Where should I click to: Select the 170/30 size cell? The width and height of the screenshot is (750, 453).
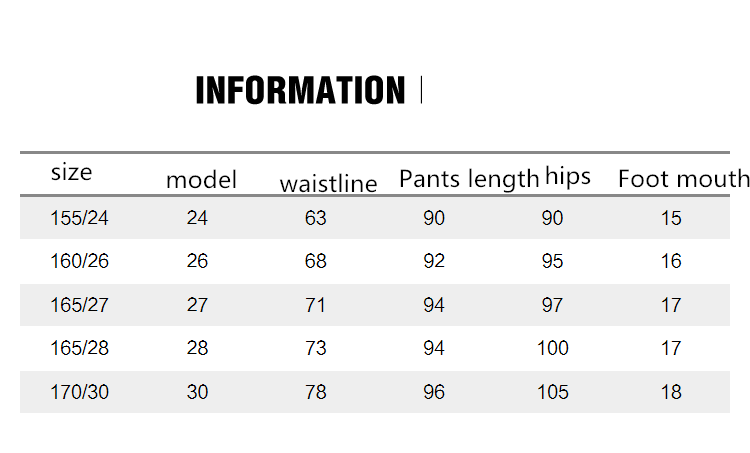point(79,392)
